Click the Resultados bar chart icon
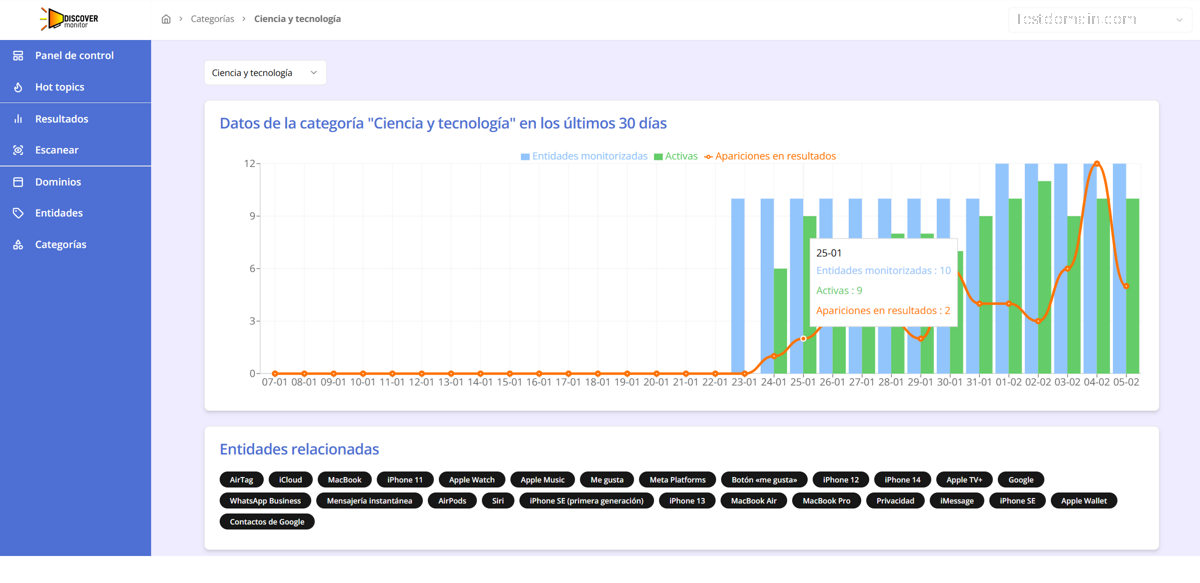The image size is (1200, 583). [x=18, y=119]
